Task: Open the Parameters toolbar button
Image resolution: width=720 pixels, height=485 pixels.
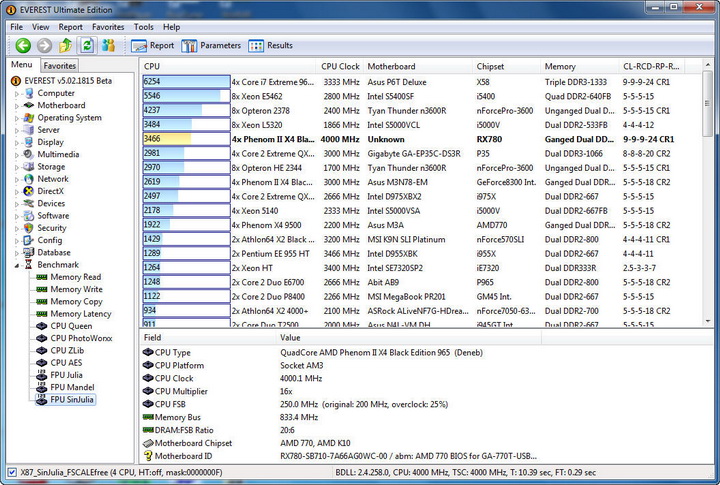Action: 211,45
